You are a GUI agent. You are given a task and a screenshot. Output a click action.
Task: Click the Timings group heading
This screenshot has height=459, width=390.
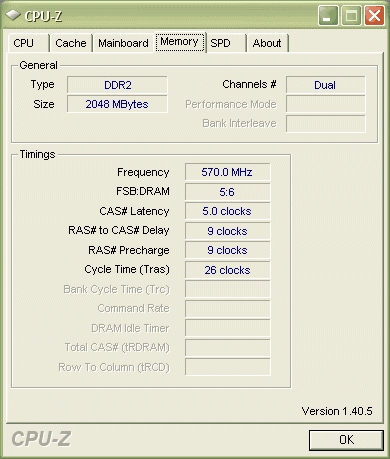37,155
